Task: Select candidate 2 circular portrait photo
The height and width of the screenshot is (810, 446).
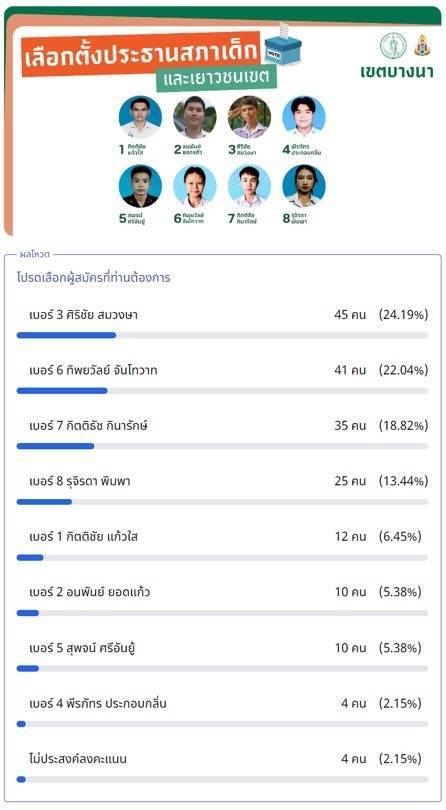Action: [x=195, y=117]
